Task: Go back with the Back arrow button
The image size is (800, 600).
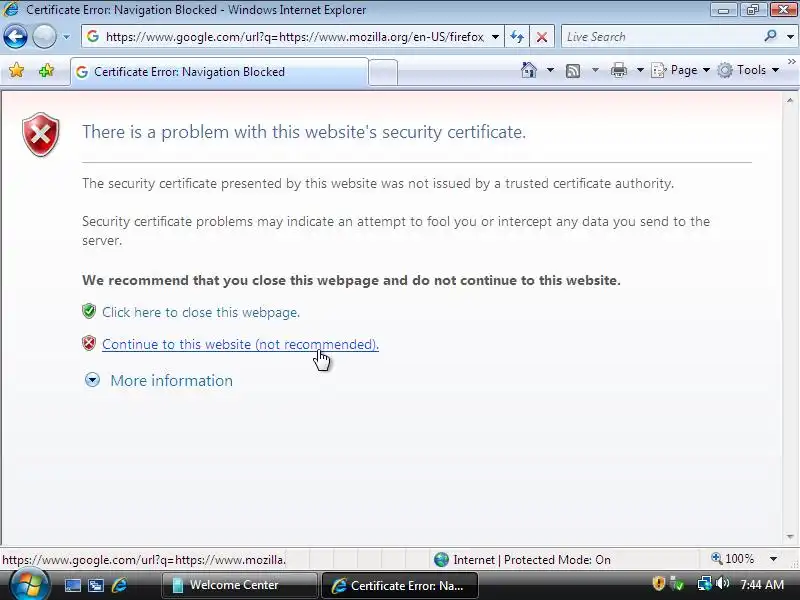Action: point(15,37)
